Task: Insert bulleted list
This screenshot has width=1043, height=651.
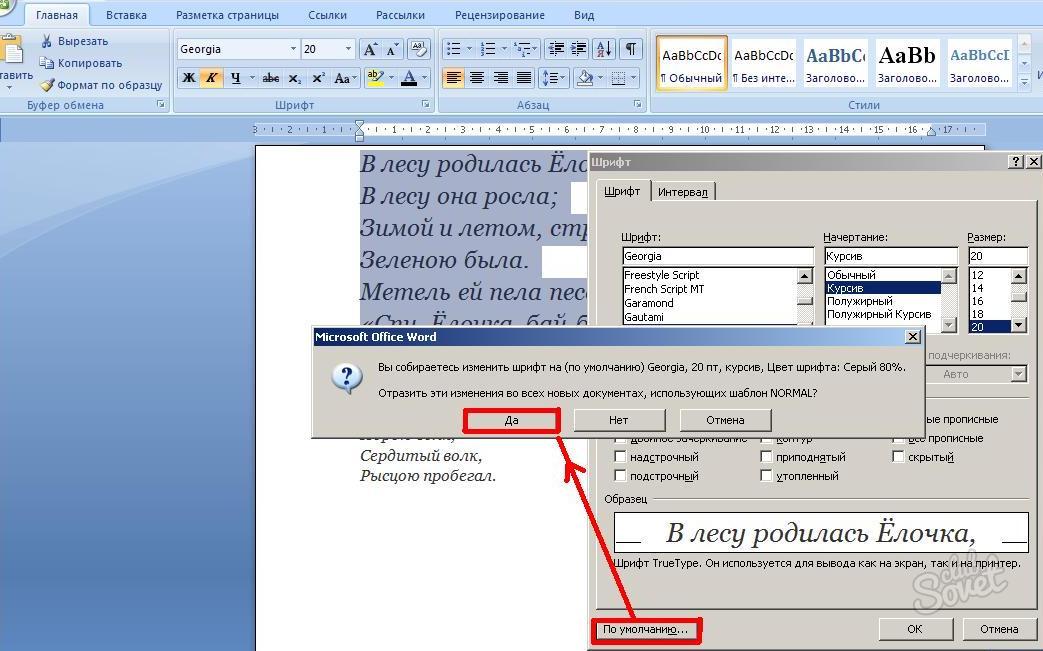Action: [x=454, y=49]
